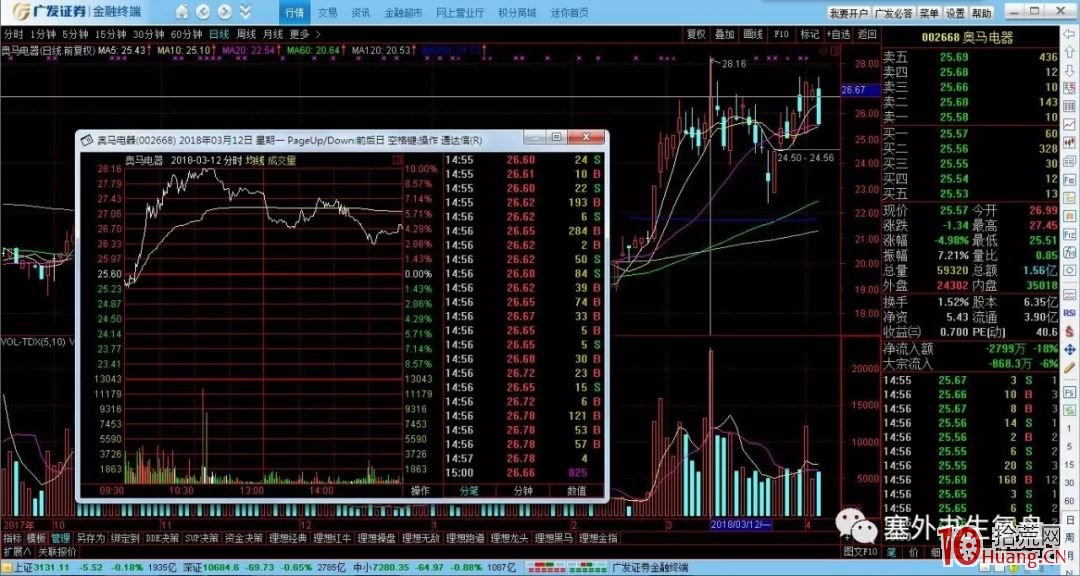
Task: Open the 积分商城 tab
Action: point(517,12)
